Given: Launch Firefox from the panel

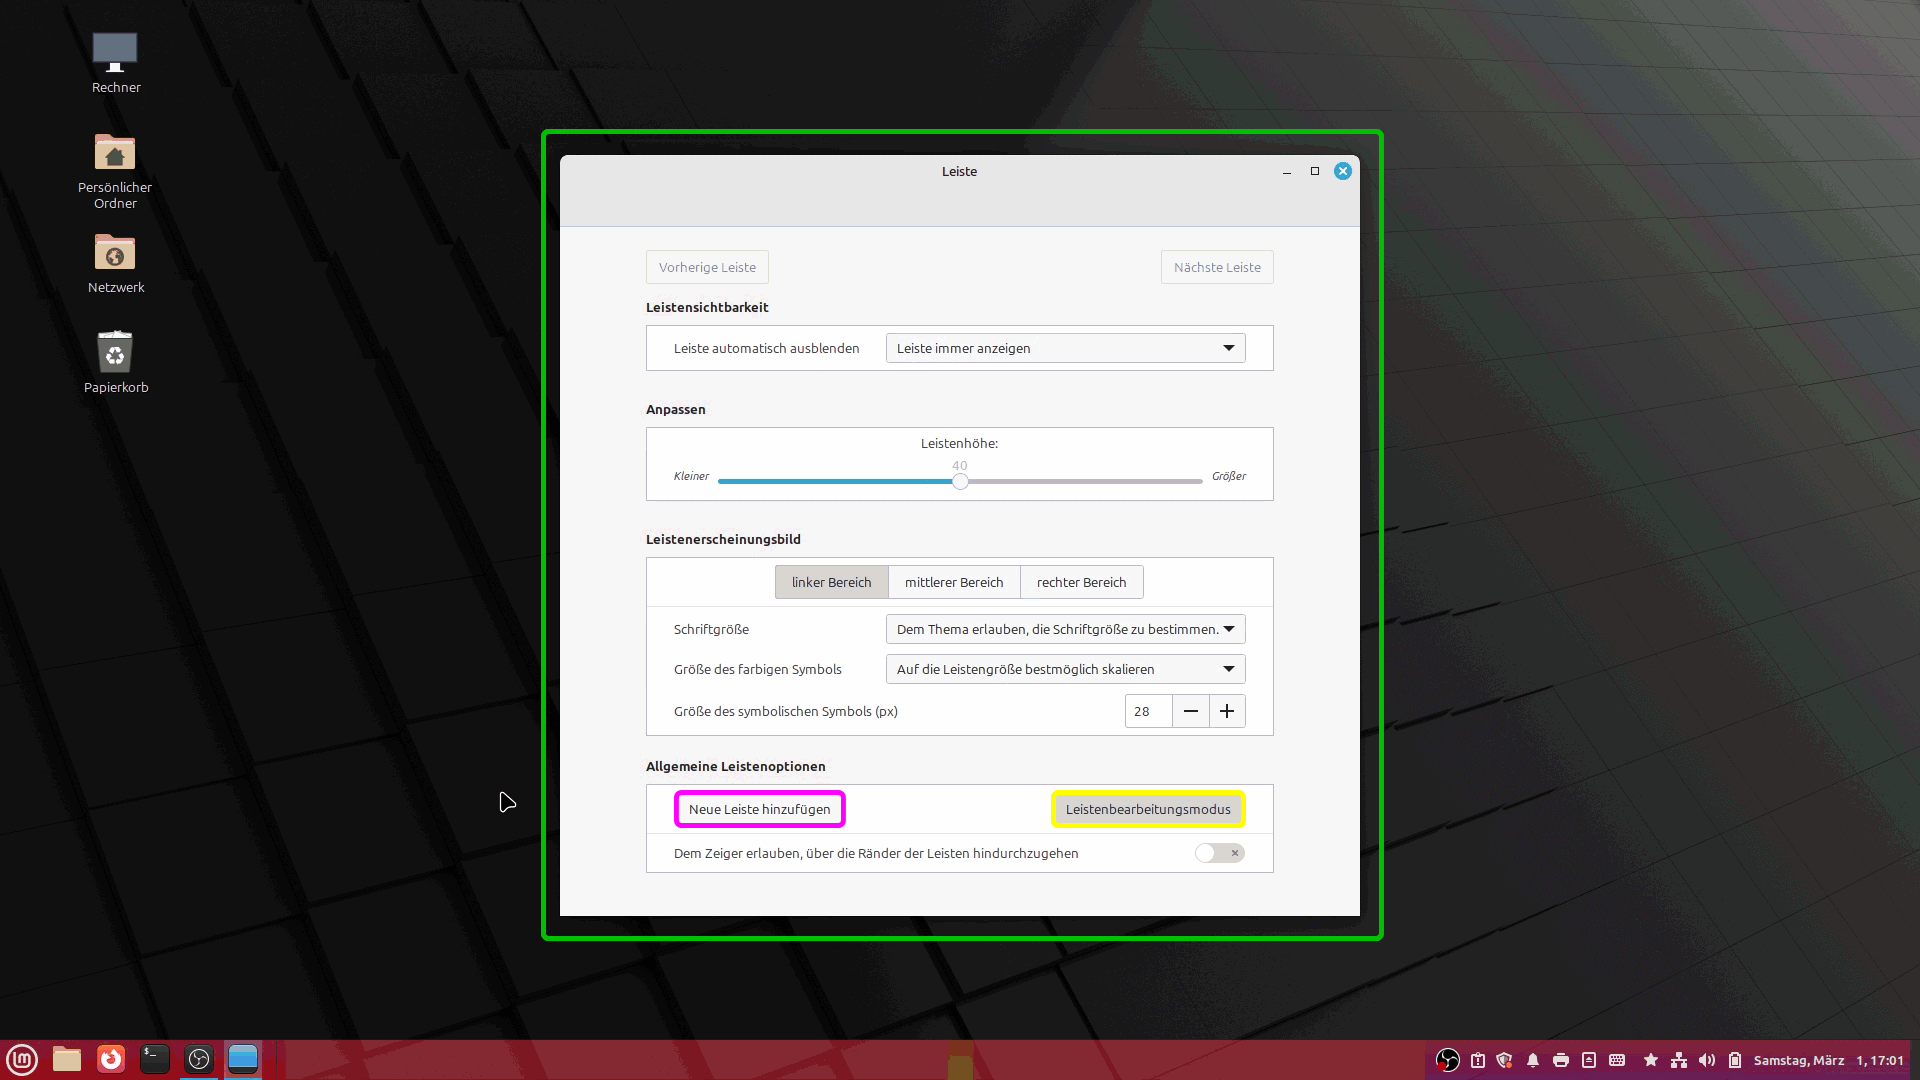Looking at the screenshot, I should pyautogui.click(x=111, y=1059).
